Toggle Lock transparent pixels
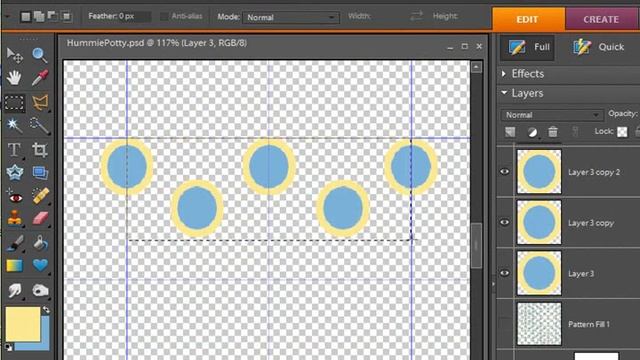Image resolution: width=640 pixels, height=360 pixels. tap(622, 132)
